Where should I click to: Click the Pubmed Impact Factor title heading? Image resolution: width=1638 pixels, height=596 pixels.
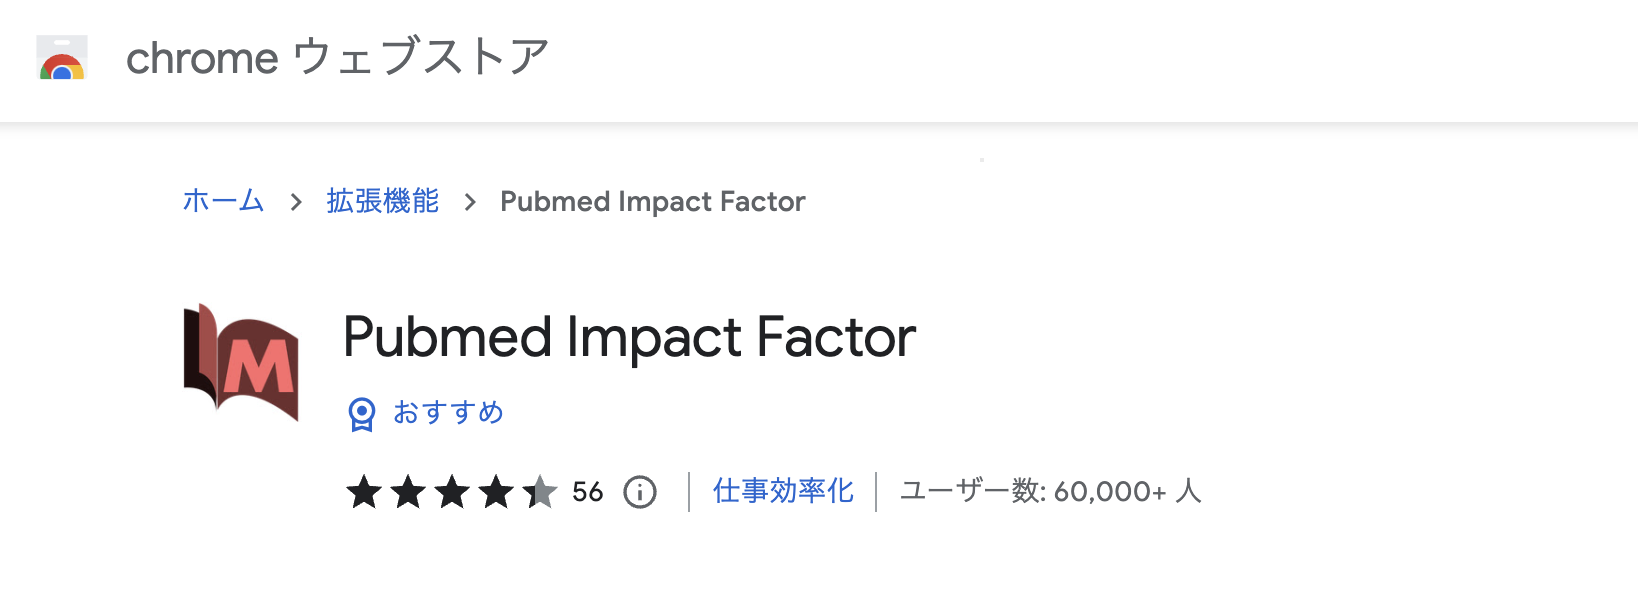pos(628,338)
